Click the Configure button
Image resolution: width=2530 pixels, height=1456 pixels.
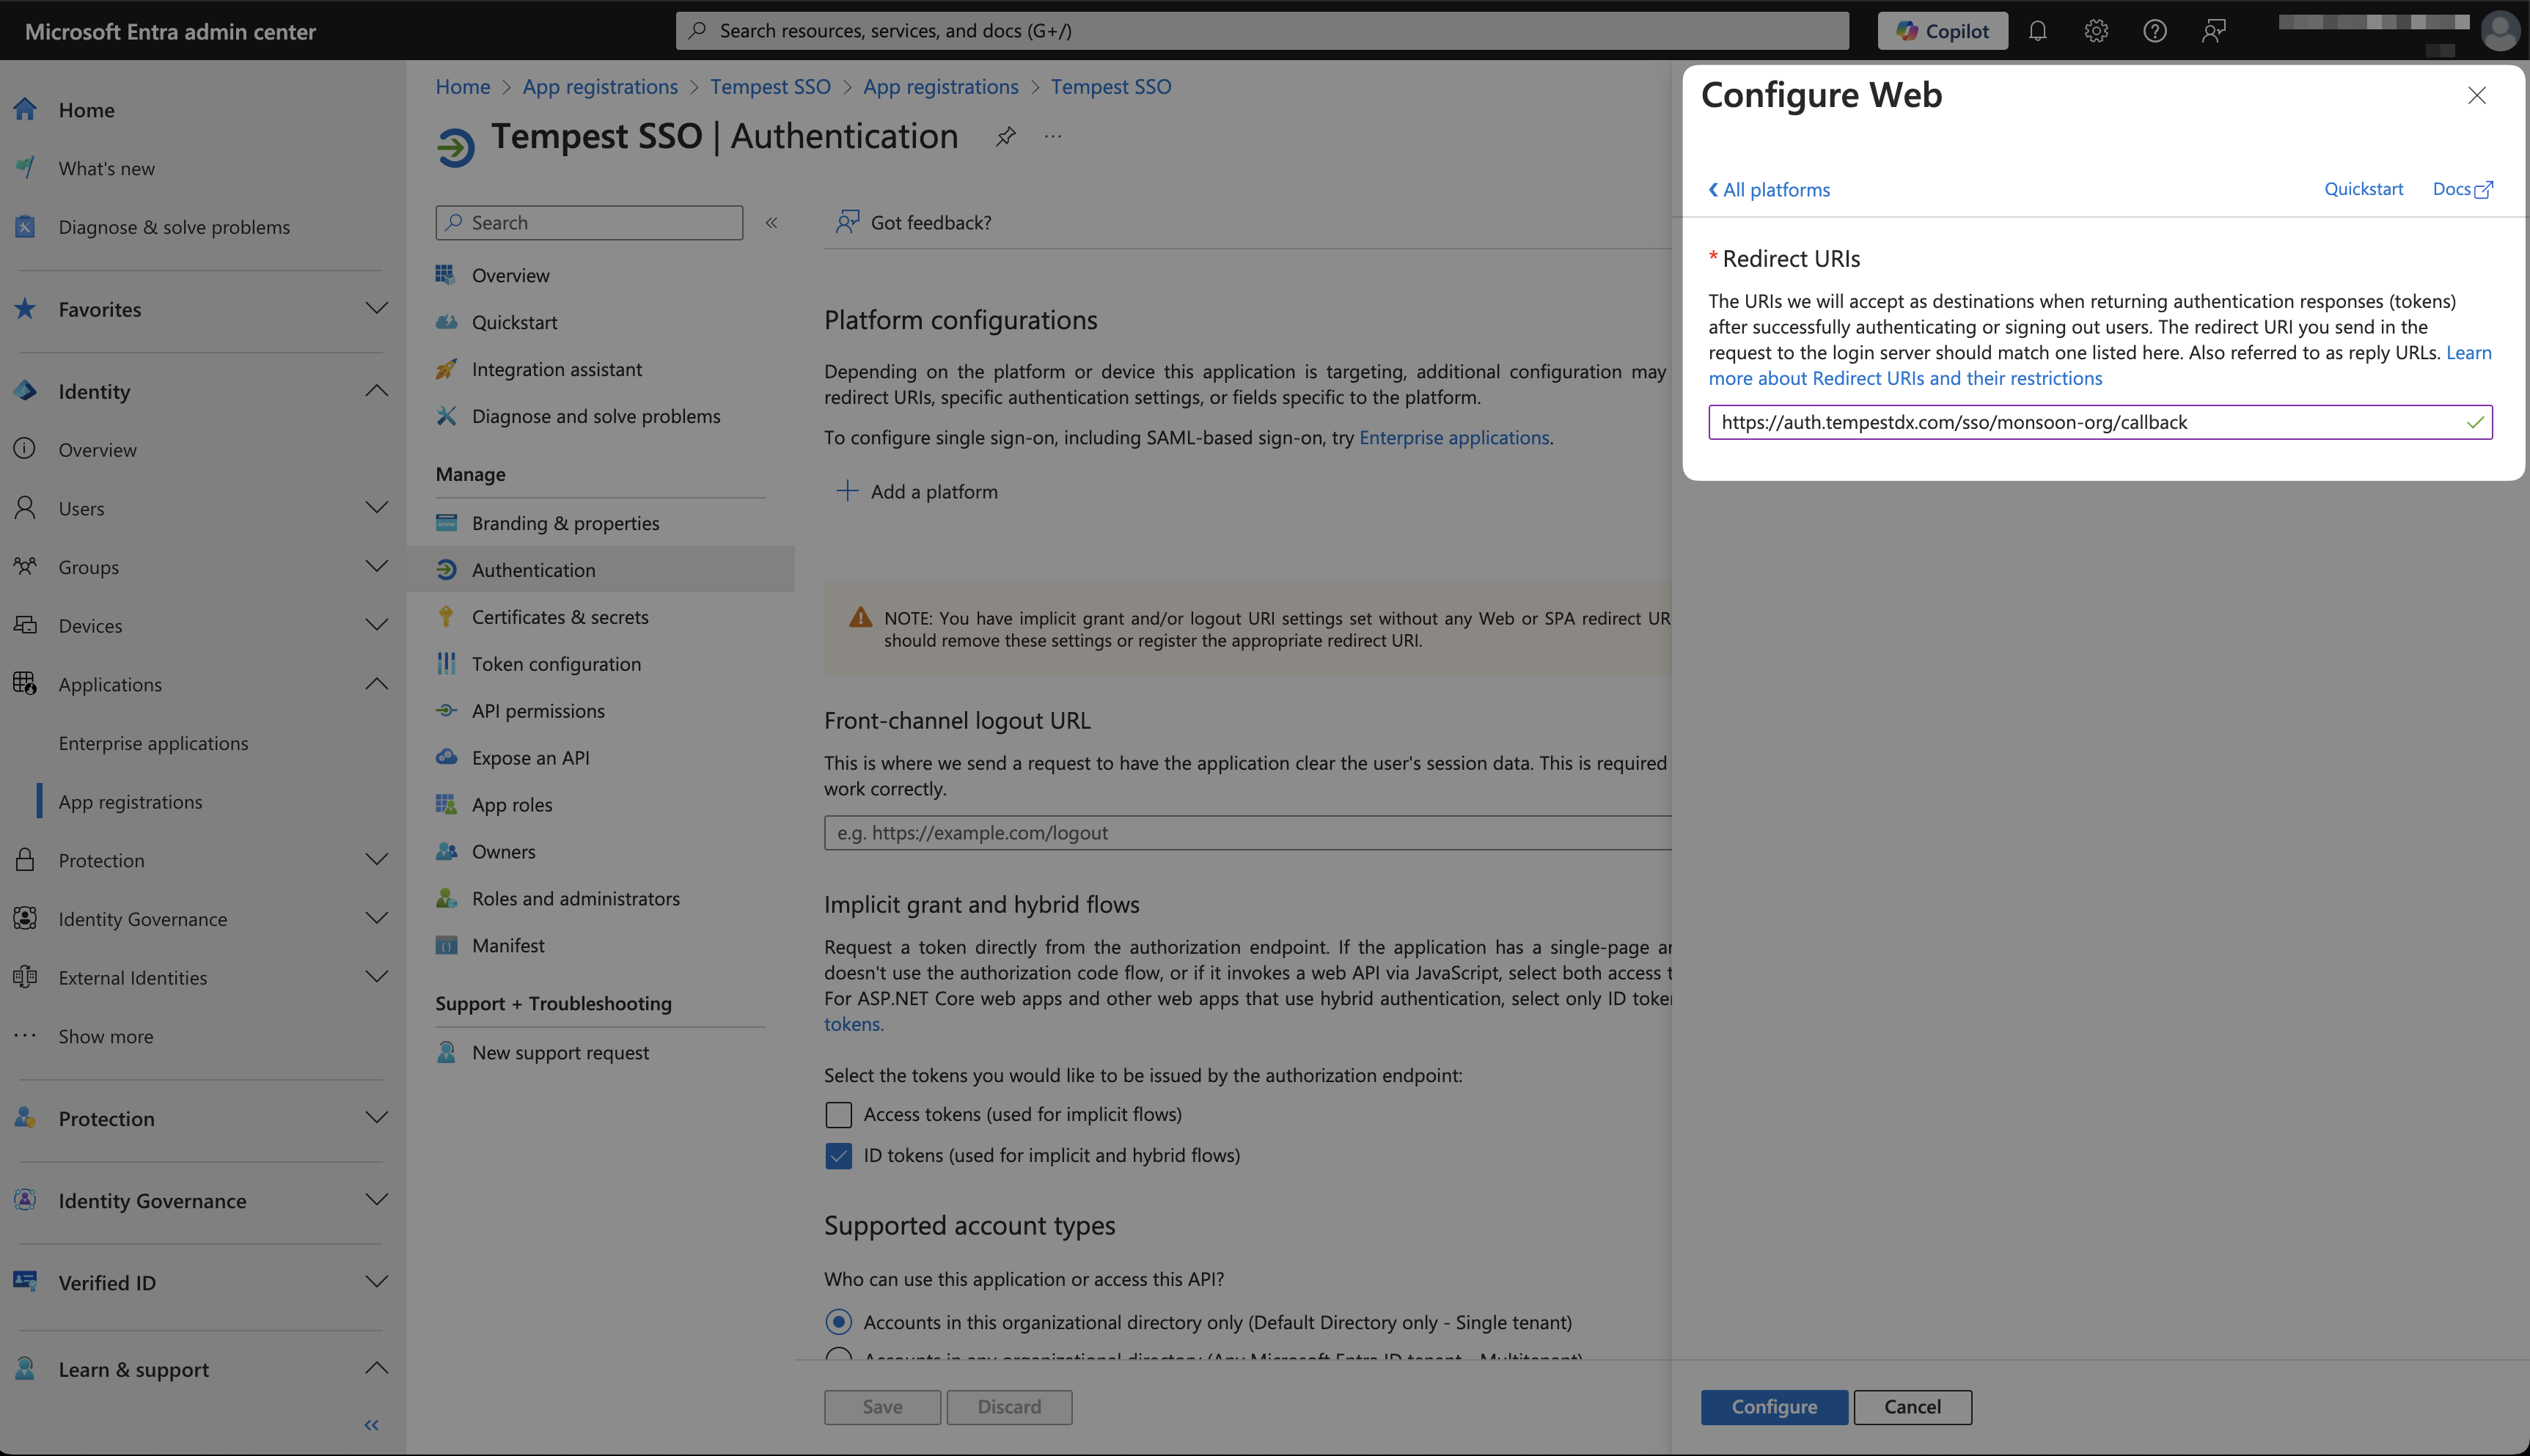point(1773,1406)
